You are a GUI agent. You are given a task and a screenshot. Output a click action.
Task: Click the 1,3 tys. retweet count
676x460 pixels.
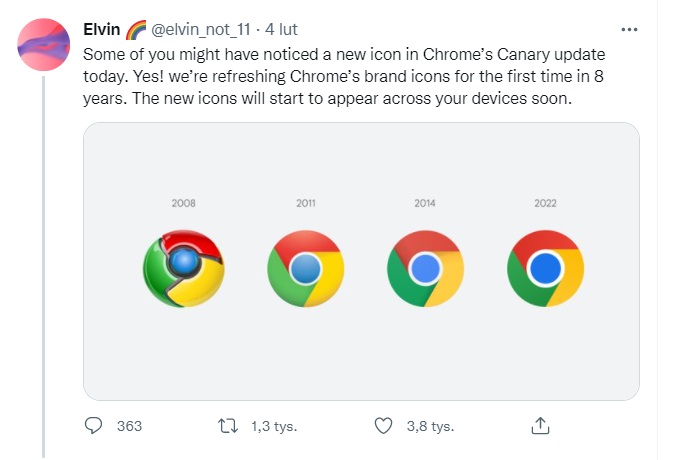273,426
